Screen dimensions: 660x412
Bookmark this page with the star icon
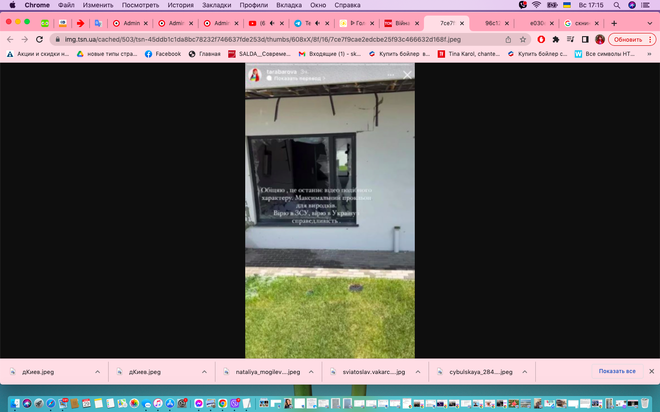(x=523, y=39)
